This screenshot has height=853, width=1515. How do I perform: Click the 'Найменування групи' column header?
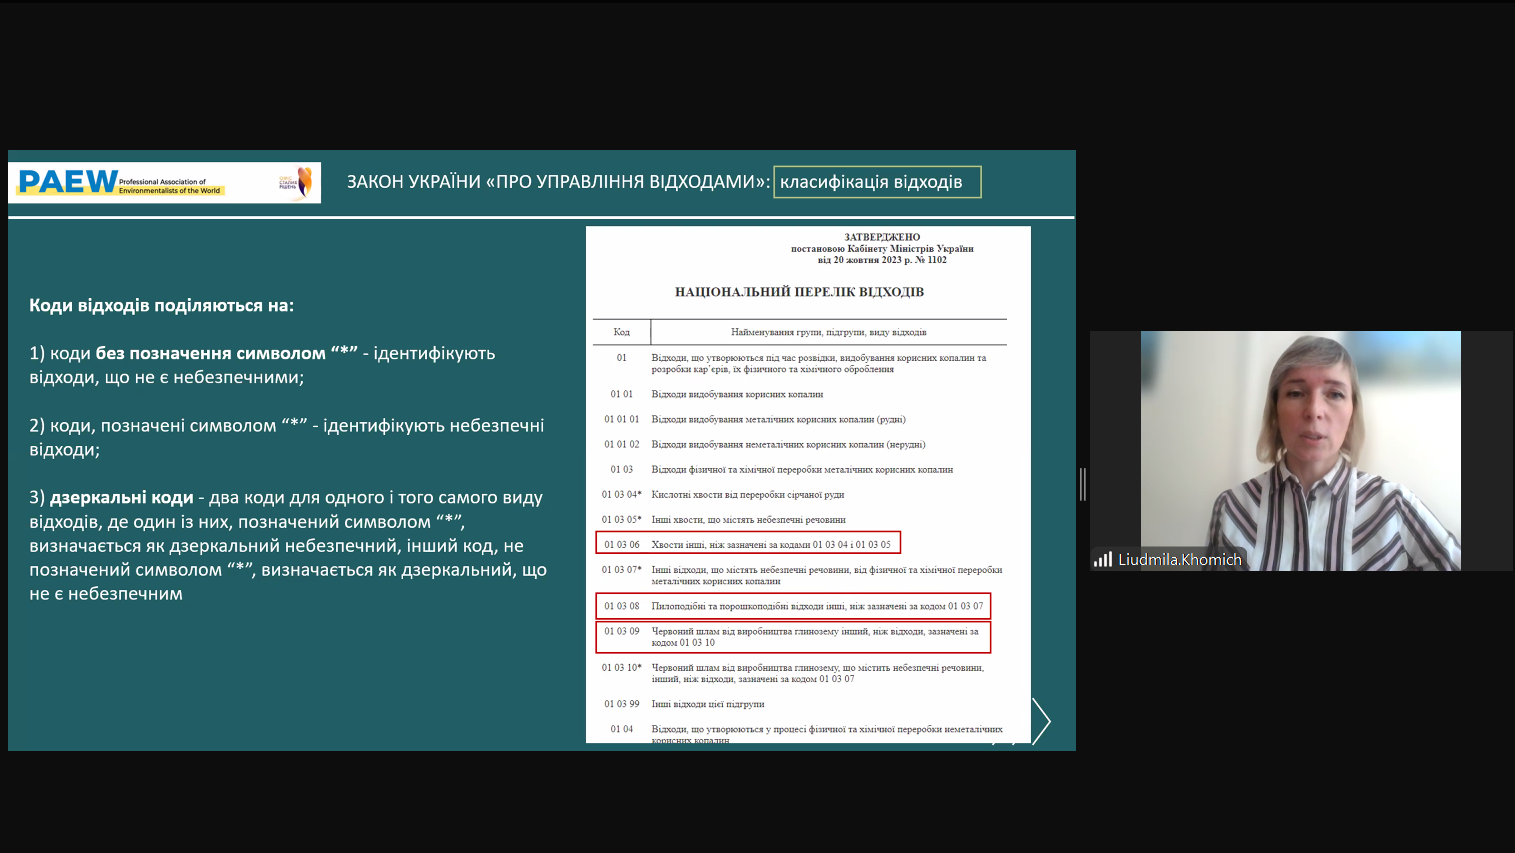coord(828,332)
